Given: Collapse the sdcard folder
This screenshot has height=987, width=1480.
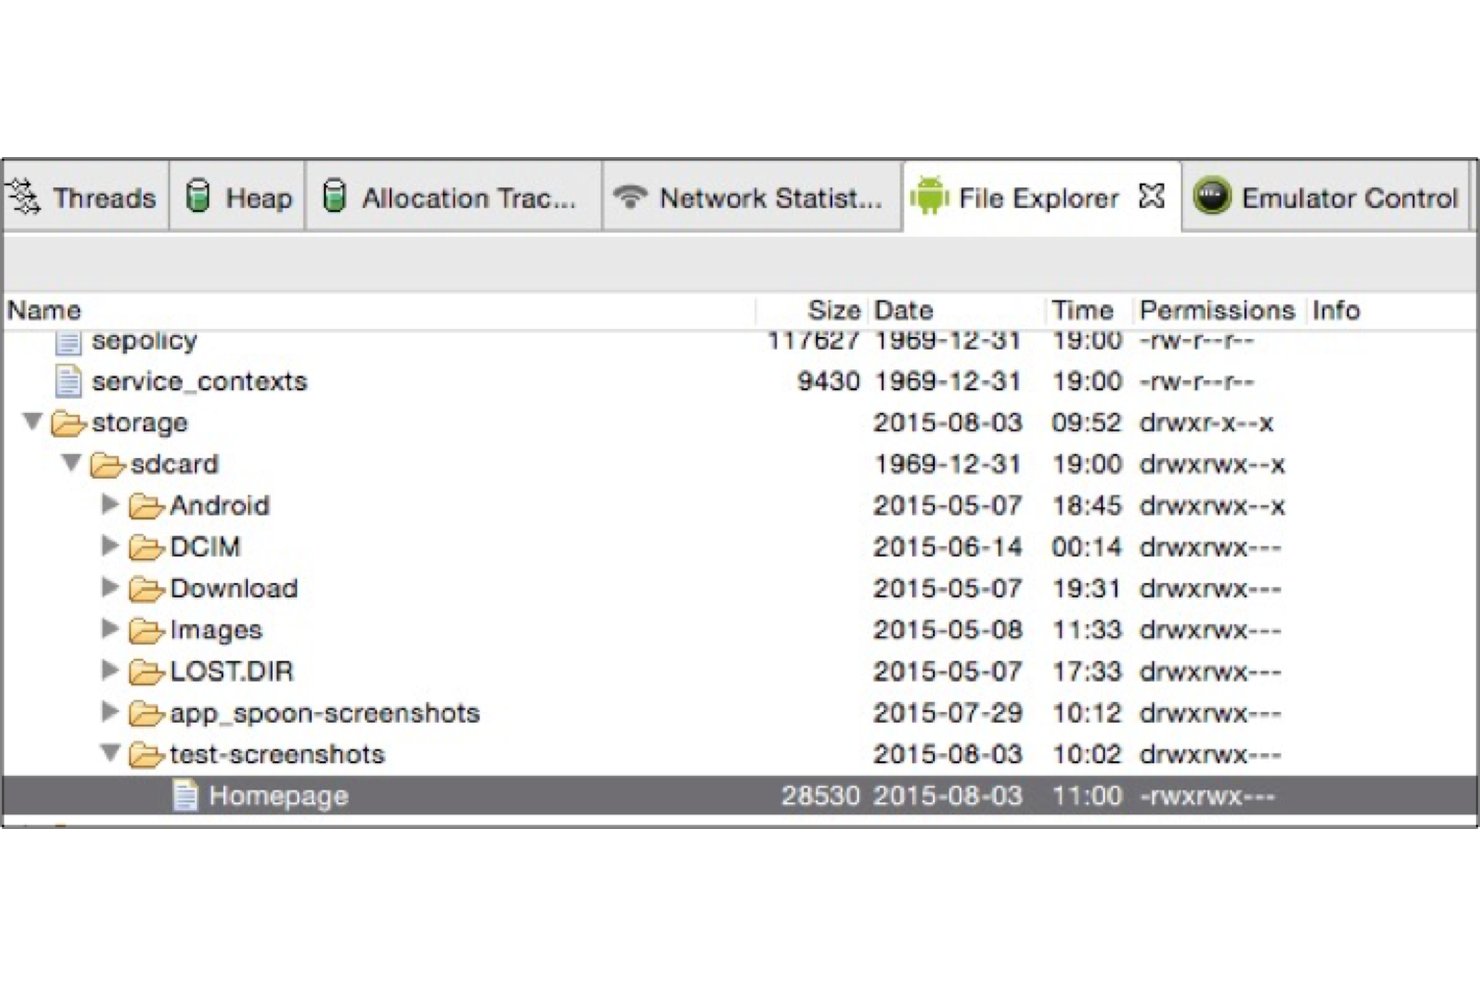Looking at the screenshot, I should point(72,463).
